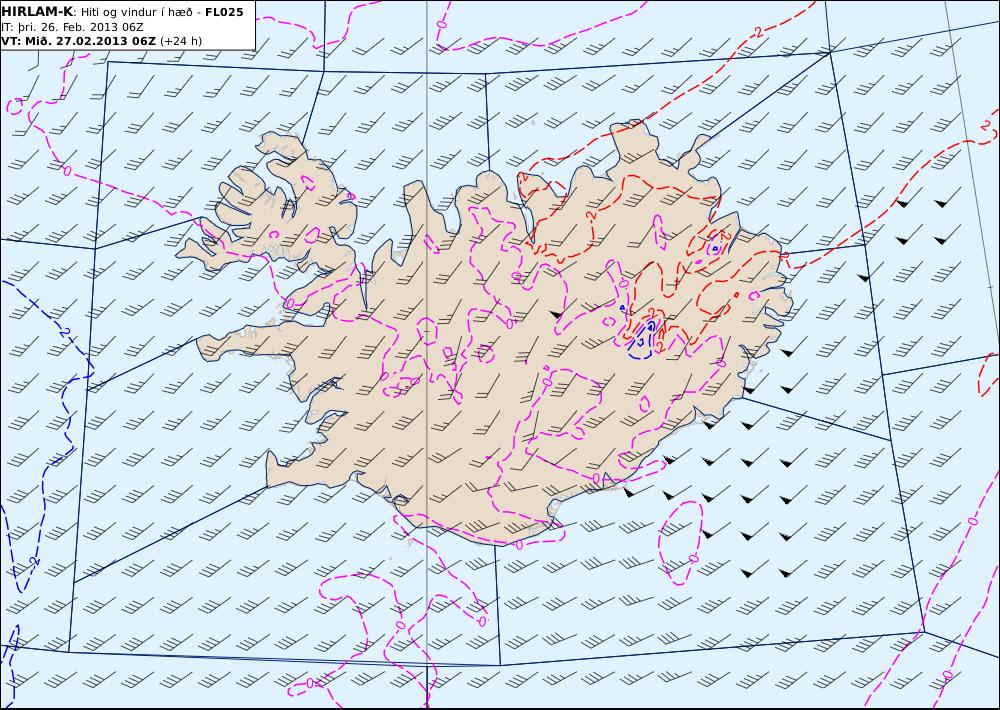The image size is (1000, 710).
Task: Click the "(+24 h)" forecast offset text
Action: tap(180, 41)
